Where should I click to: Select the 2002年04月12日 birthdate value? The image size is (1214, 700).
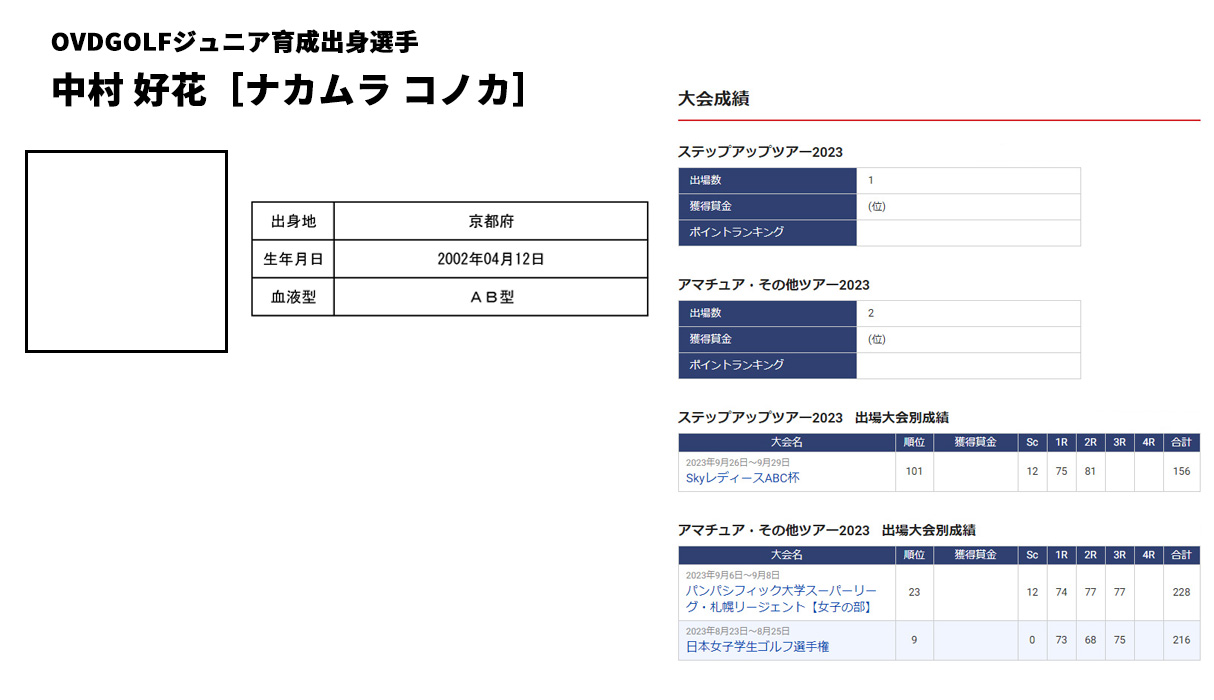point(490,259)
